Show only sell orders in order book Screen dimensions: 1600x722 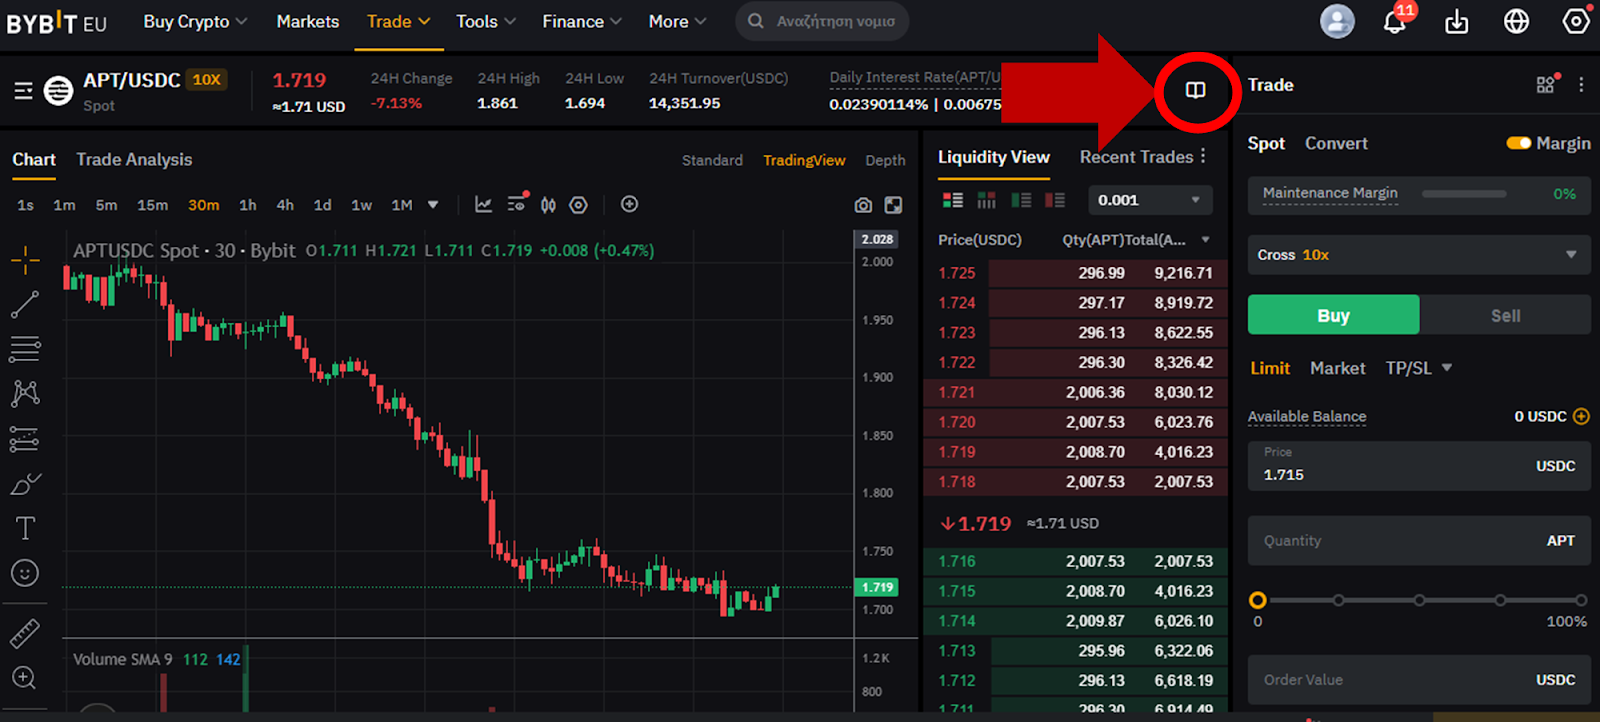(1055, 200)
